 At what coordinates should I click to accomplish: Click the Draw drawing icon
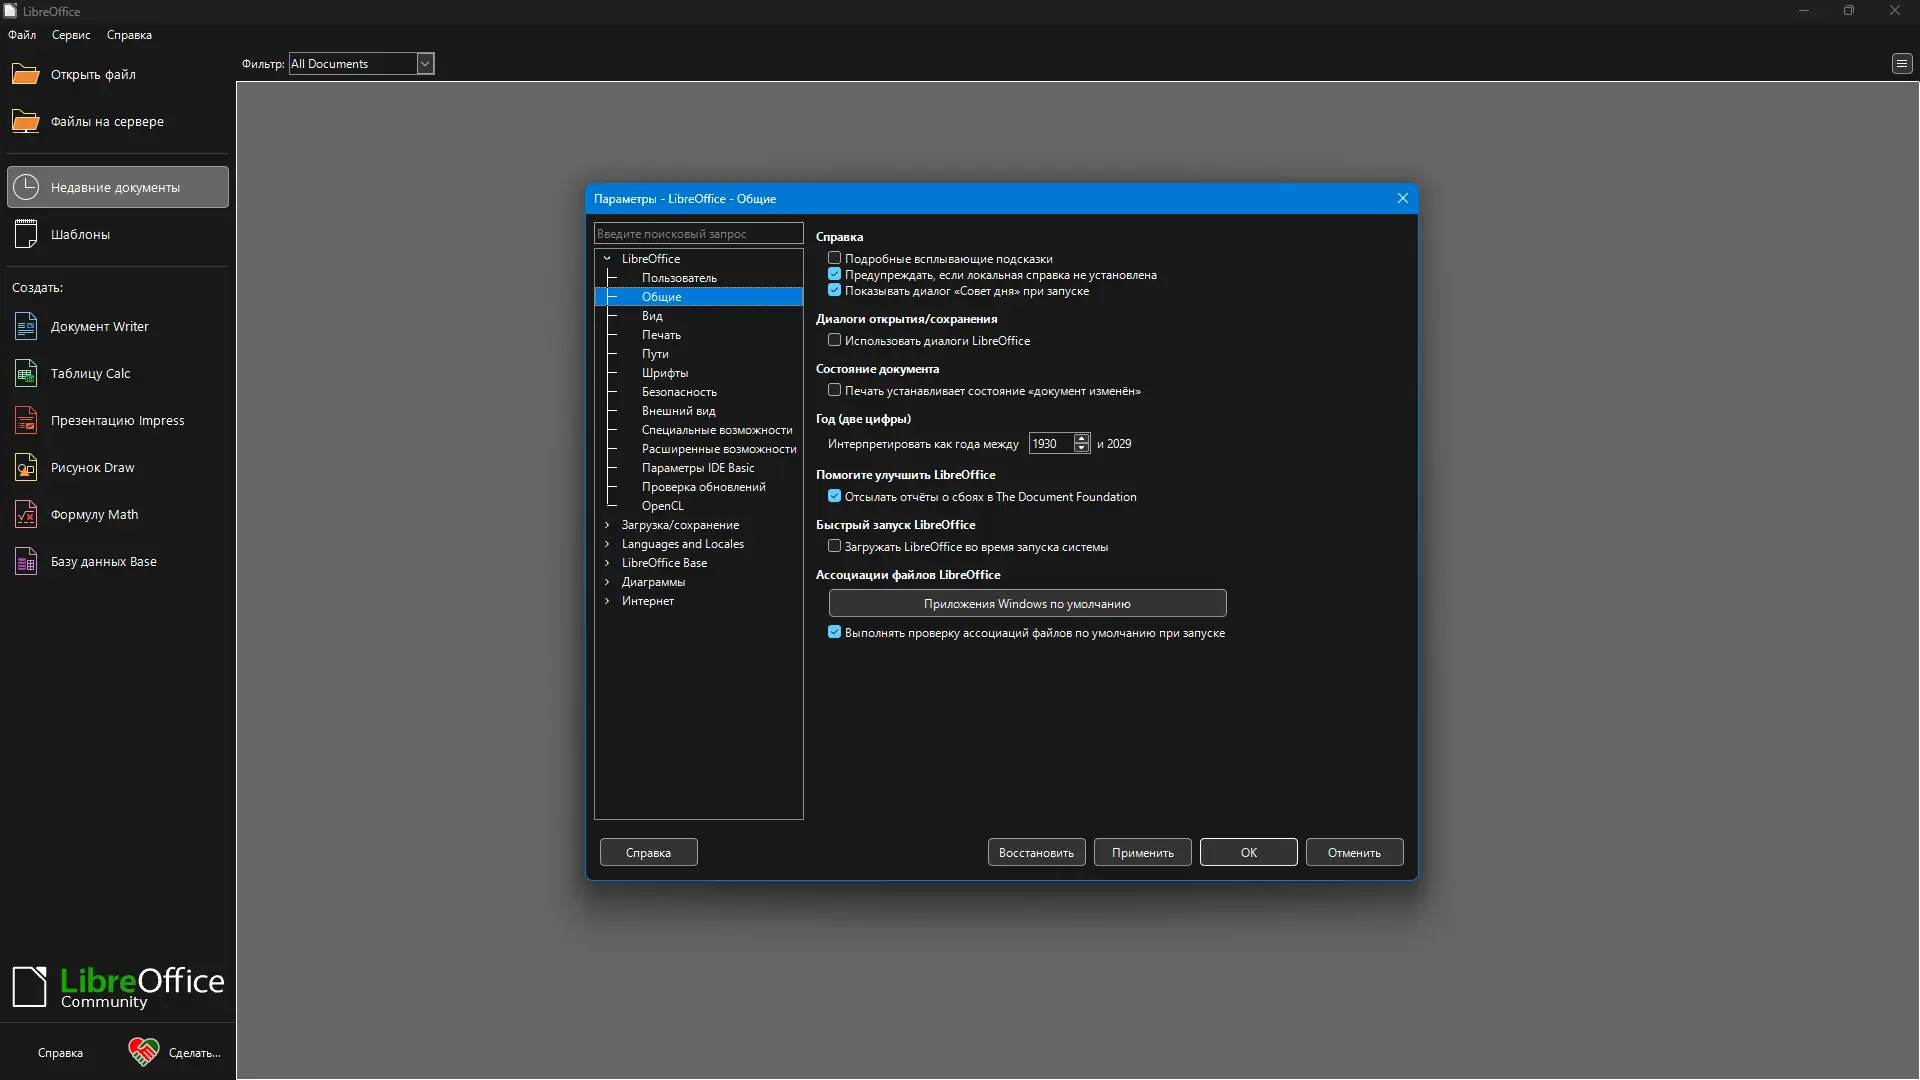[26, 468]
